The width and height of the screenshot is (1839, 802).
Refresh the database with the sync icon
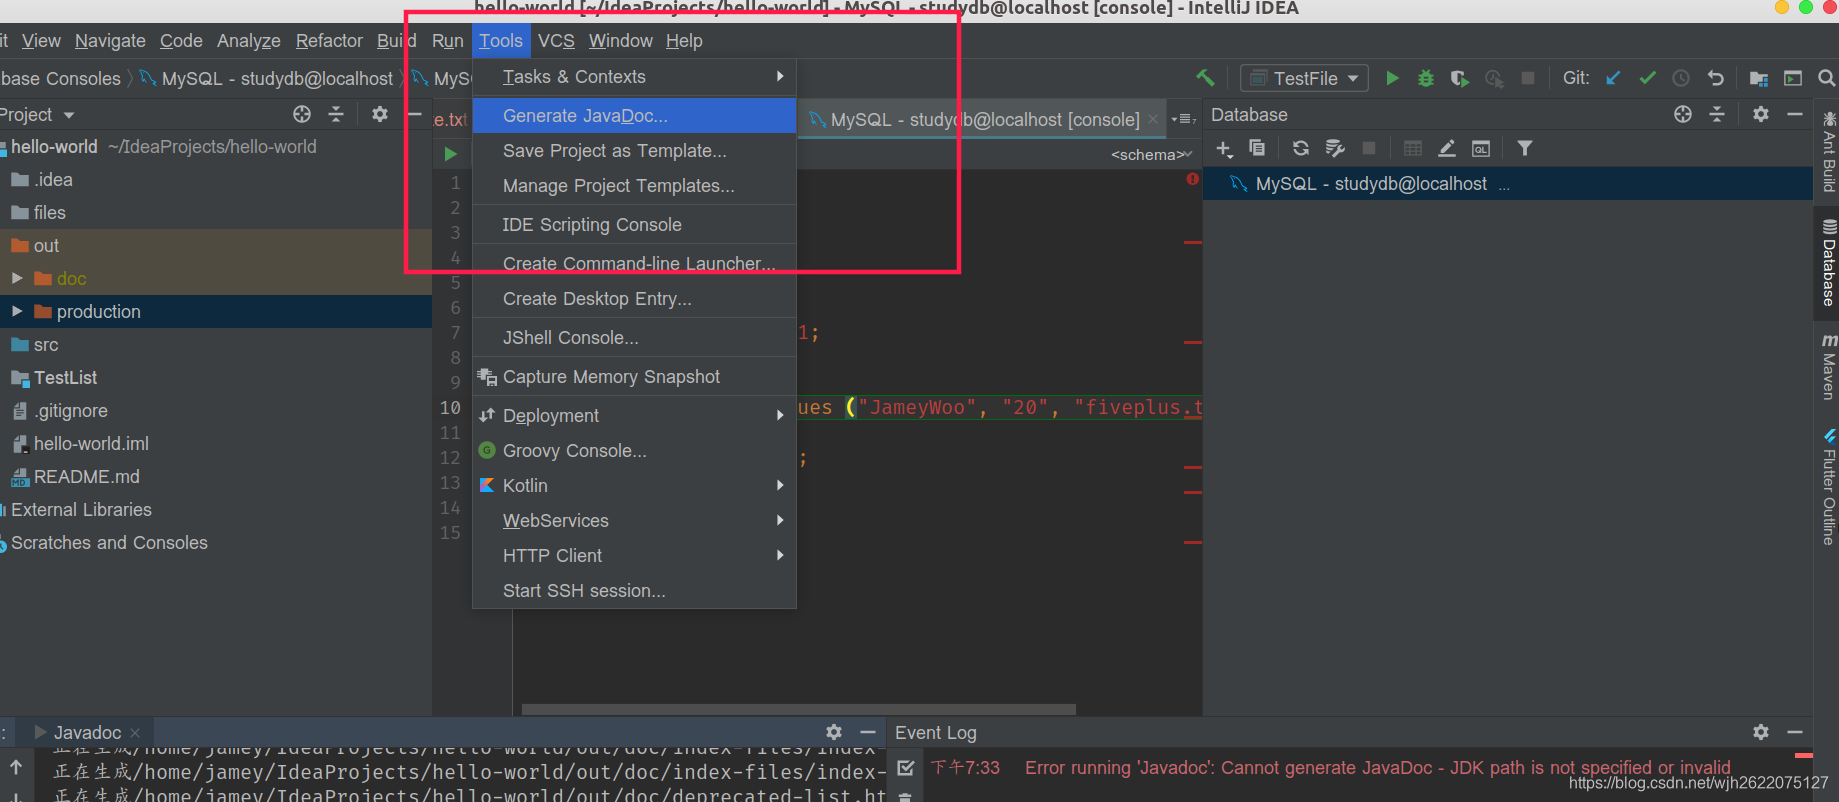tap(1300, 148)
